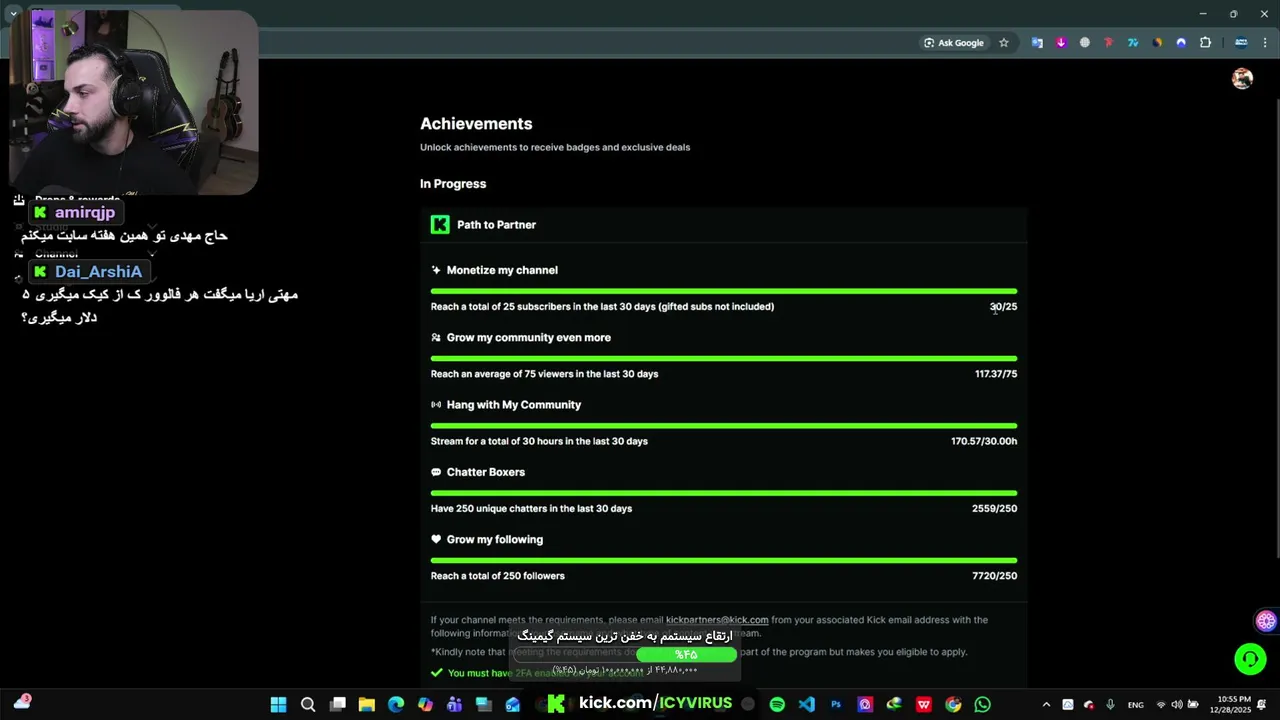Bookmark this page with the star icon
Image resolution: width=1280 pixels, height=720 pixels.
1004,43
